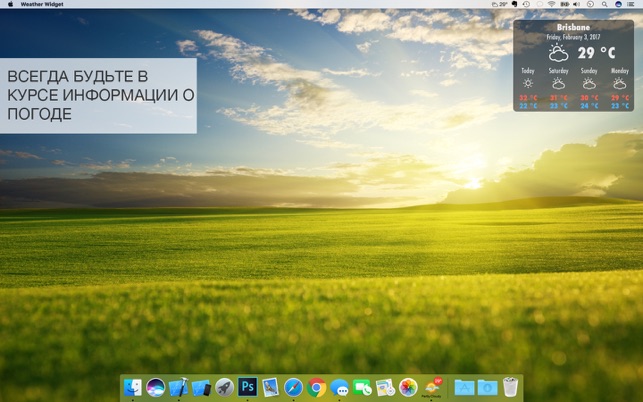Open the Messages app in dock
Image resolution: width=643 pixels, height=402 pixels.
coord(340,387)
